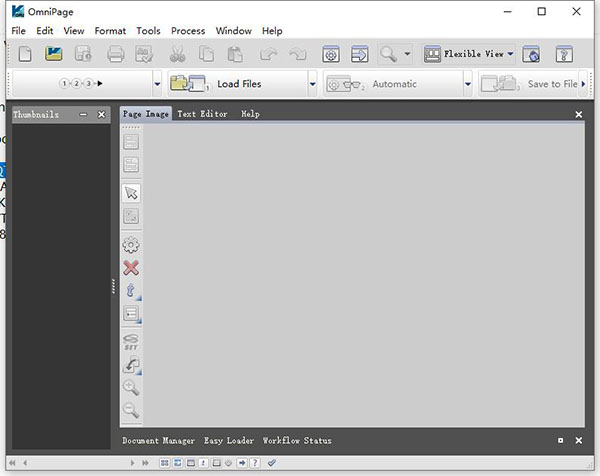Toggle the window panel icon in the status bar

pyautogui.click(x=191, y=463)
